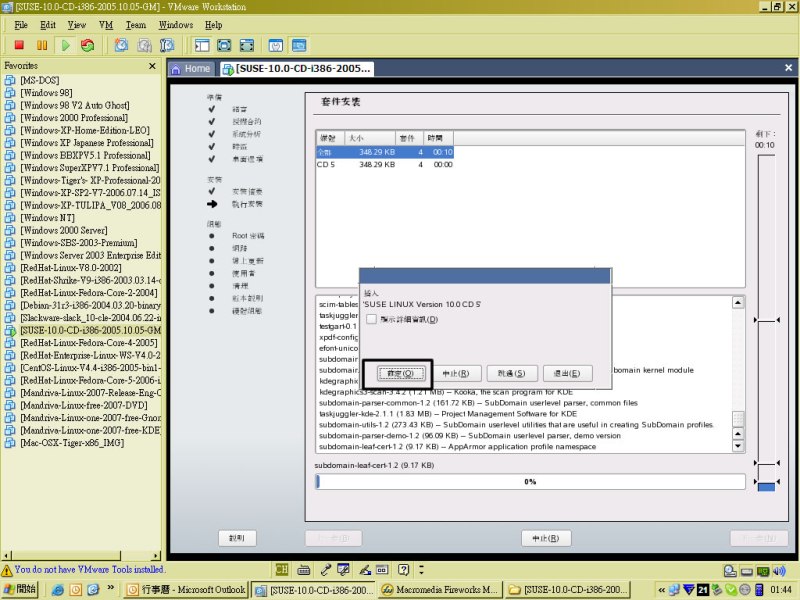Switch to the Home tab

pos(190,69)
